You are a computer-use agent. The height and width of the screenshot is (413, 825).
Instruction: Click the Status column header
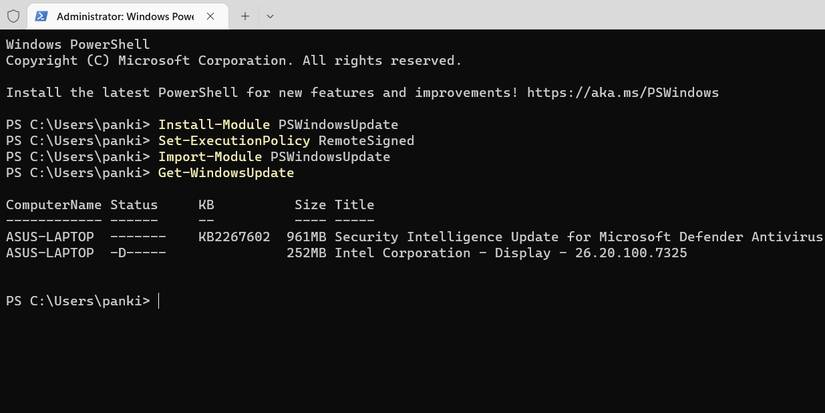click(134, 205)
